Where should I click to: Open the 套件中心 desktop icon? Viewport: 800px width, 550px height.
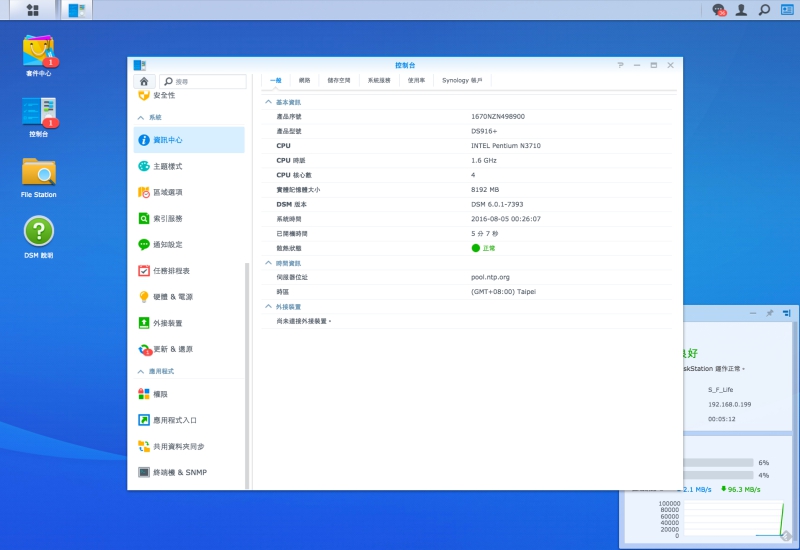[x=39, y=56]
